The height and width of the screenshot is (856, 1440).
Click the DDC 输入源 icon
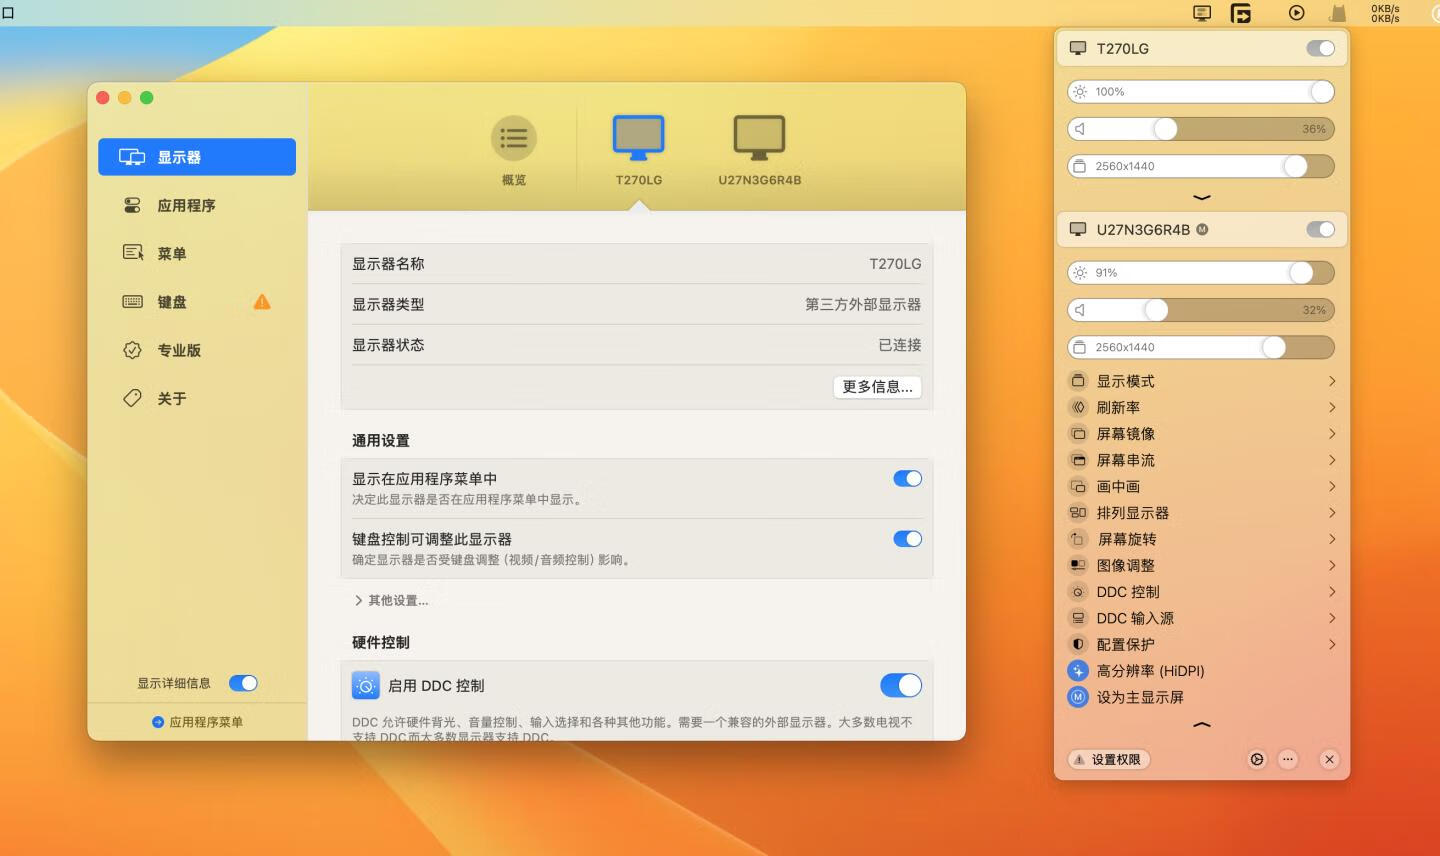point(1078,618)
